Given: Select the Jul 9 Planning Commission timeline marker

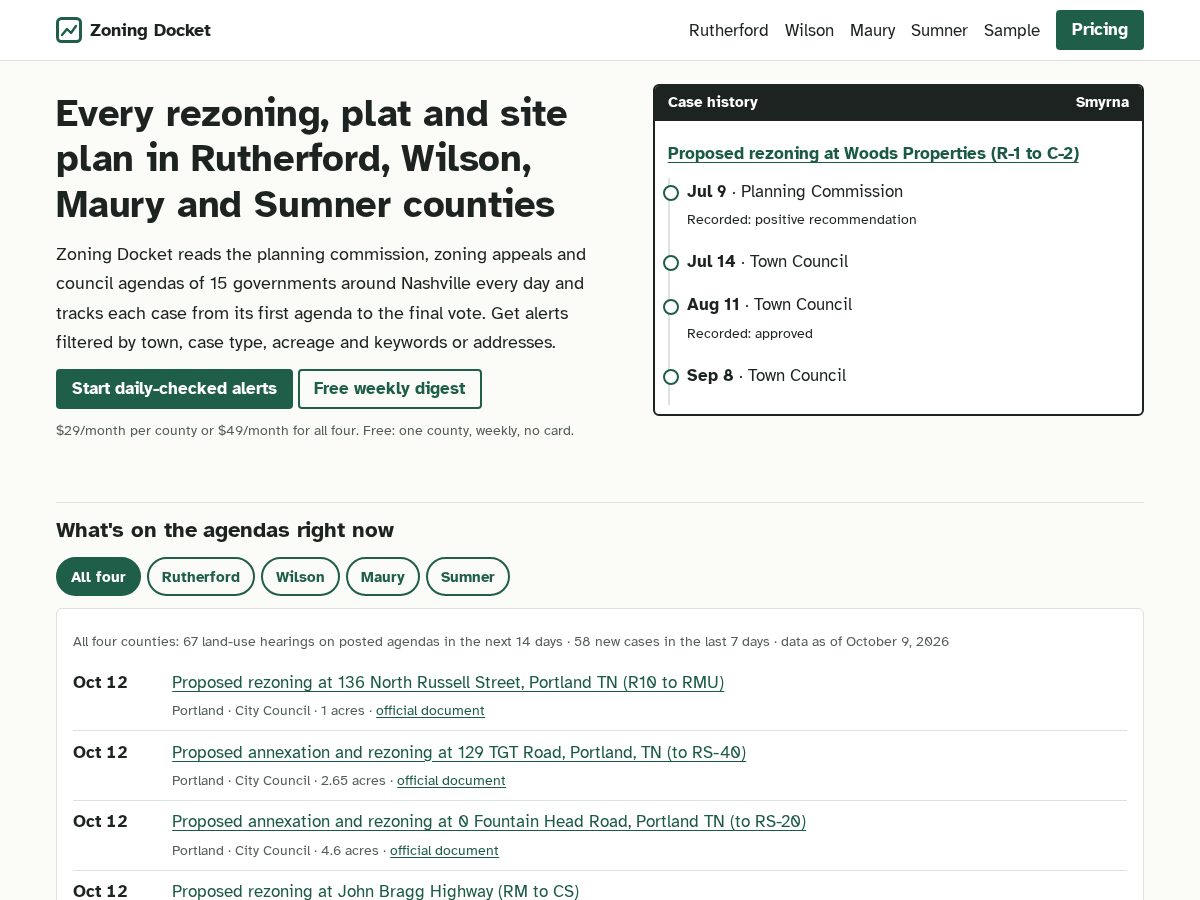Looking at the screenshot, I should (671, 192).
